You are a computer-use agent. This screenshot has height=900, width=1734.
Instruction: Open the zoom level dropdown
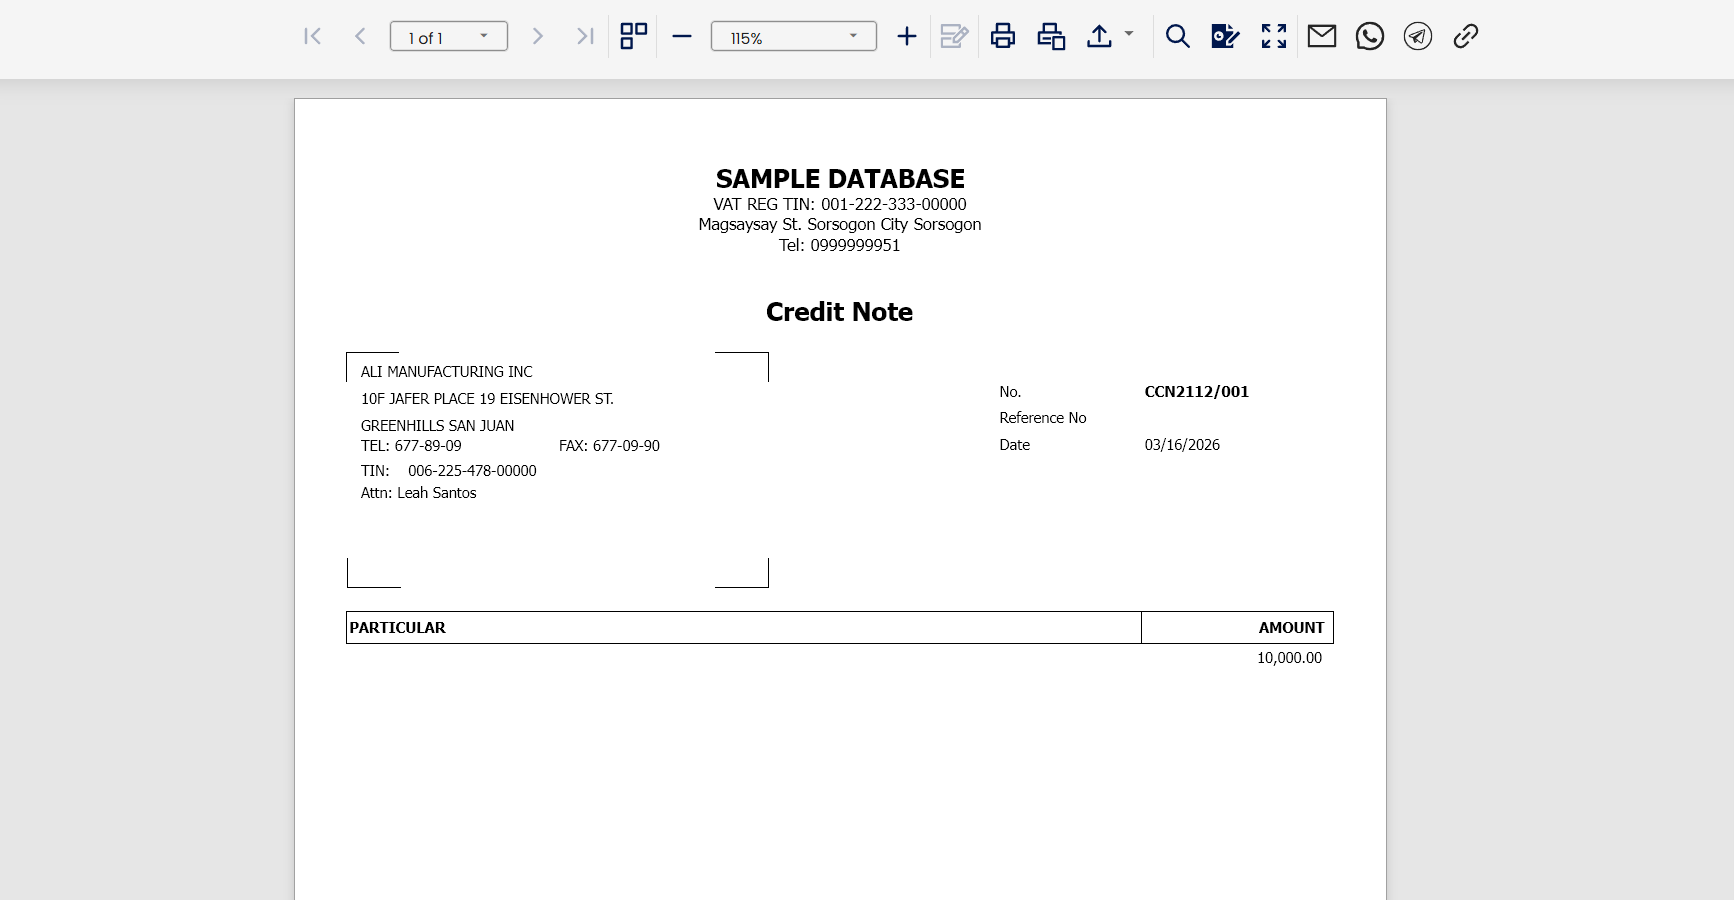pos(853,36)
